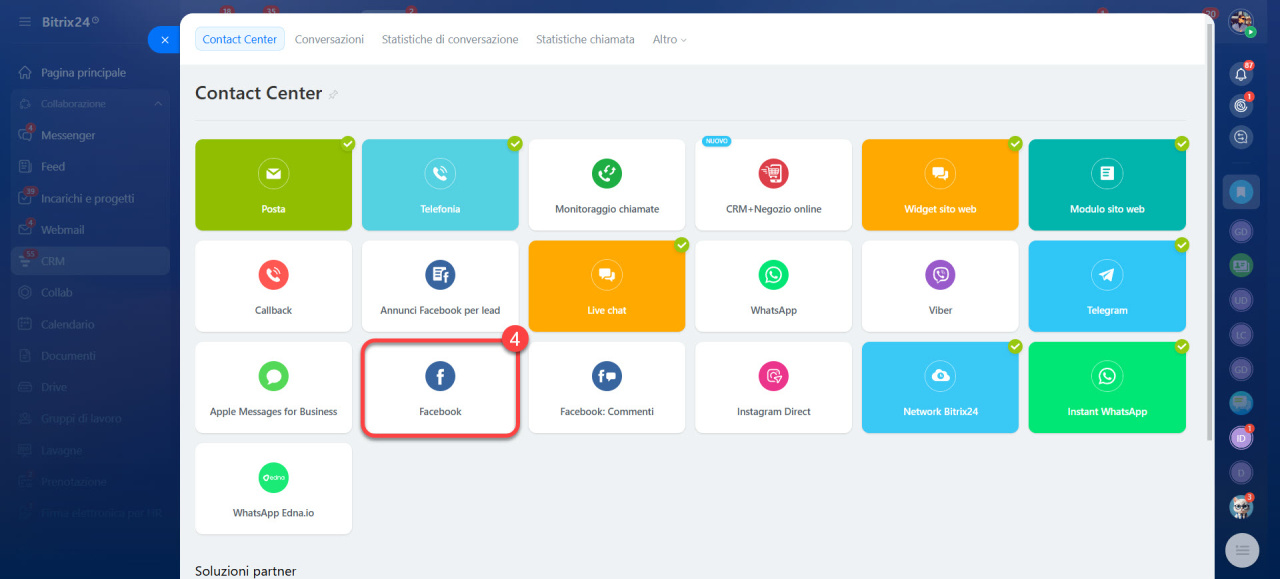Open Statistiche di conversazione tab
The width and height of the screenshot is (1280, 579).
[x=450, y=39]
